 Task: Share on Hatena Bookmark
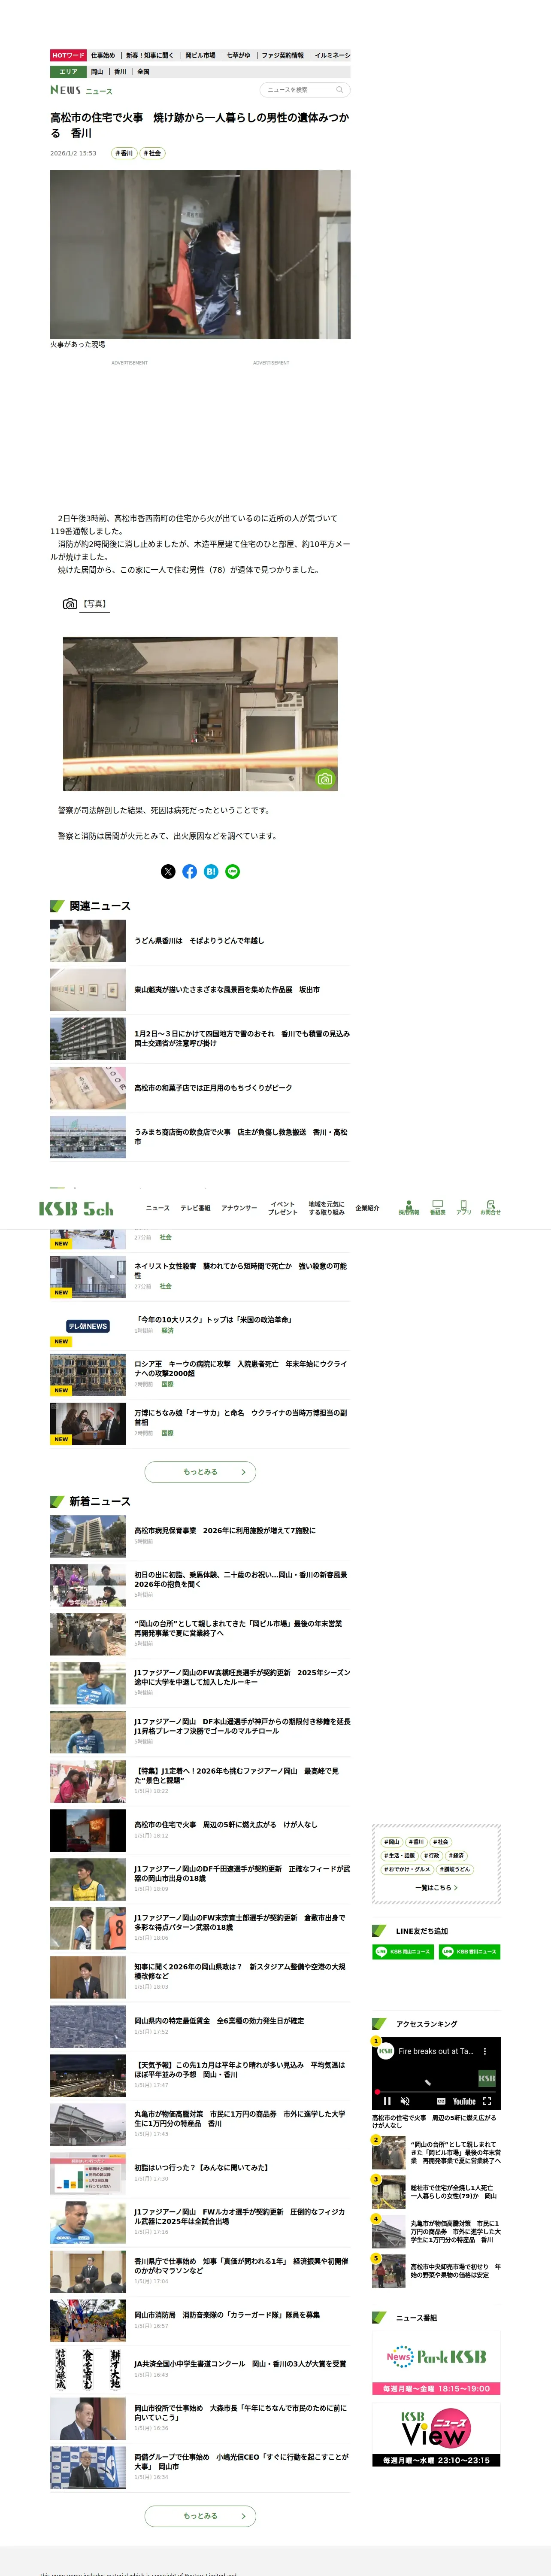[x=211, y=872]
